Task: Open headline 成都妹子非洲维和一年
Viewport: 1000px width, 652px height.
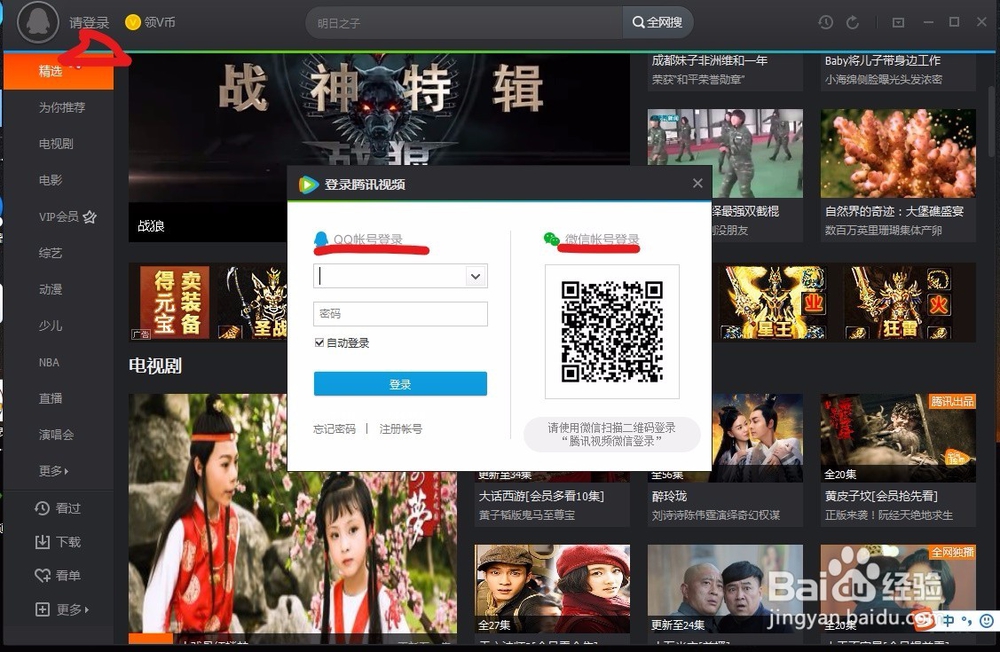Action: click(710, 61)
